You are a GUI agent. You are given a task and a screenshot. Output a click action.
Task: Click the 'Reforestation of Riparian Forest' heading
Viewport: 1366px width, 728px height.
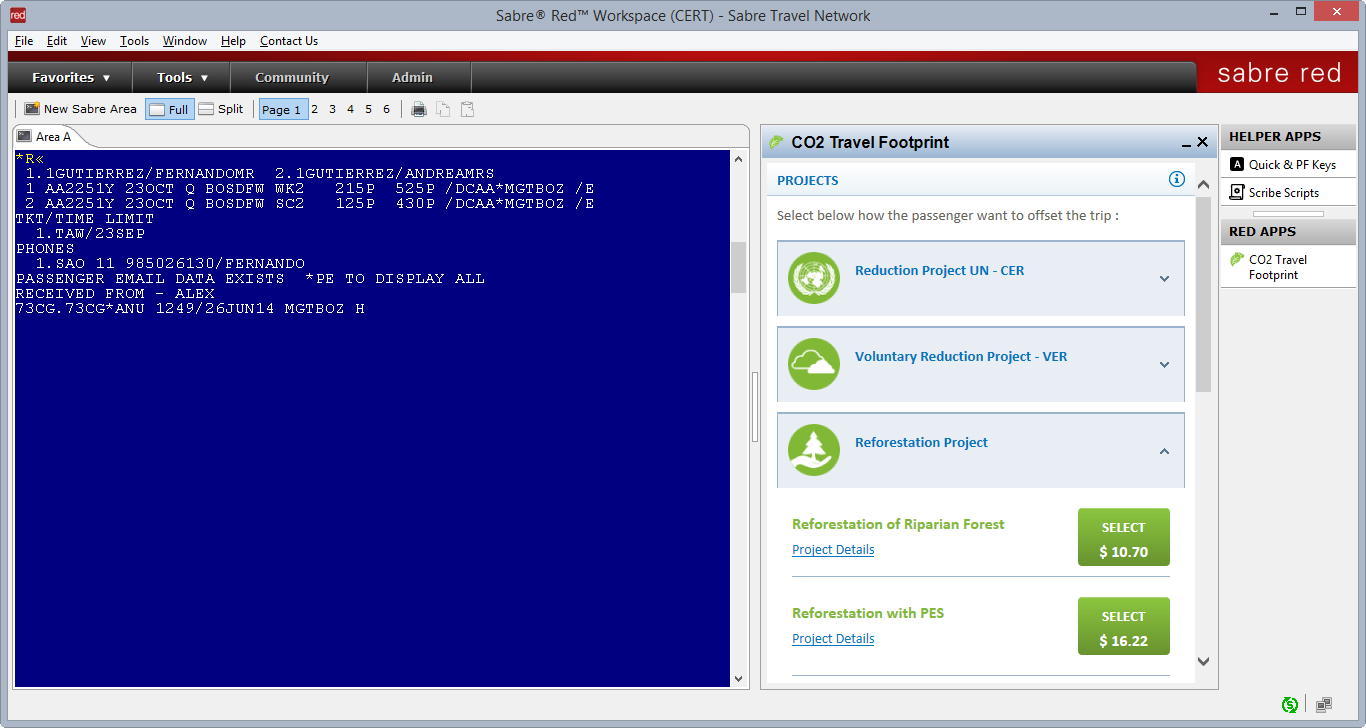898,524
